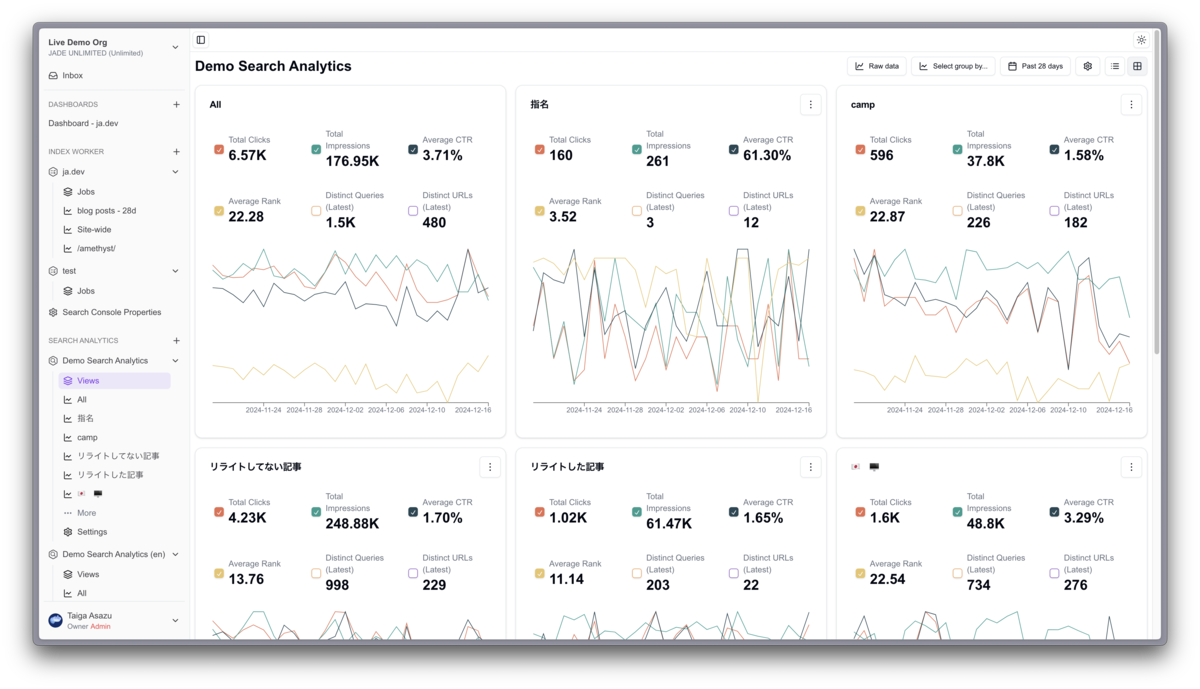Toggle Average CTR in the All card
1200x689 pixels.
(413, 150)
